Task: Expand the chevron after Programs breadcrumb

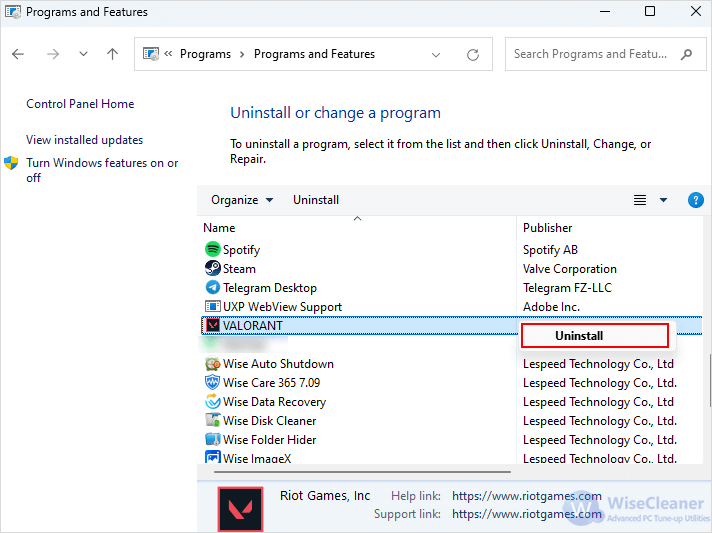Action: coord(242,54)
